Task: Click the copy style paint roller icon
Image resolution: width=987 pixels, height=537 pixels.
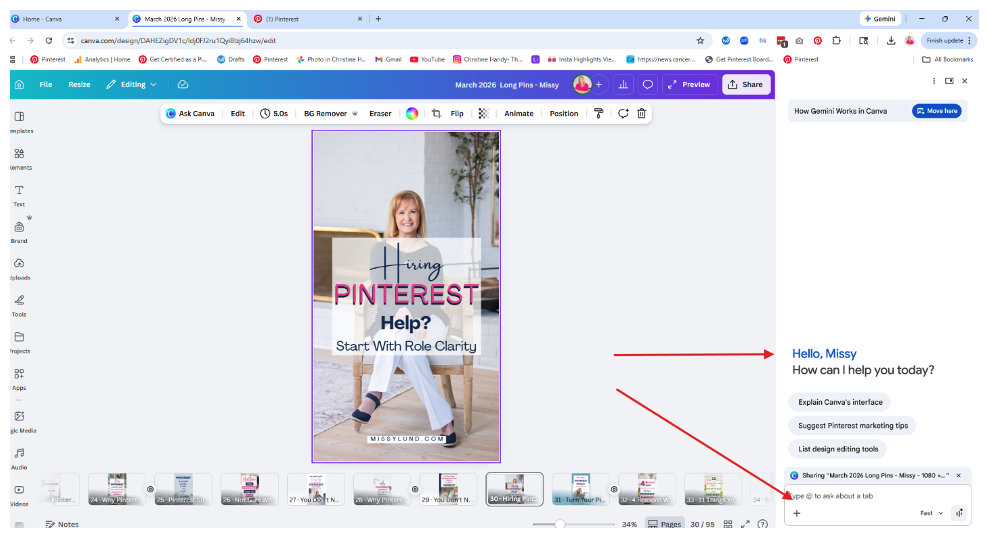Action: point(599,114)
